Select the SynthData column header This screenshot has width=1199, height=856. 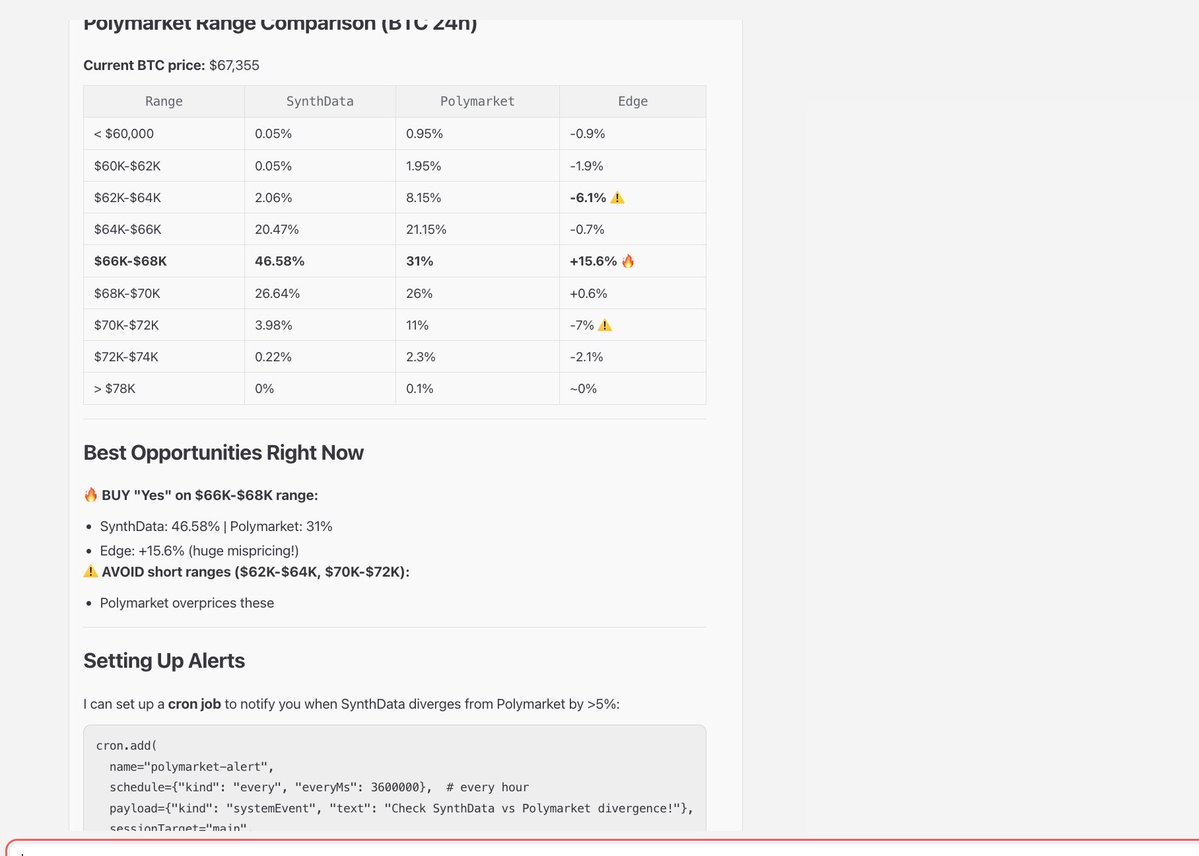pyautogui.click(x=319, y=101)
